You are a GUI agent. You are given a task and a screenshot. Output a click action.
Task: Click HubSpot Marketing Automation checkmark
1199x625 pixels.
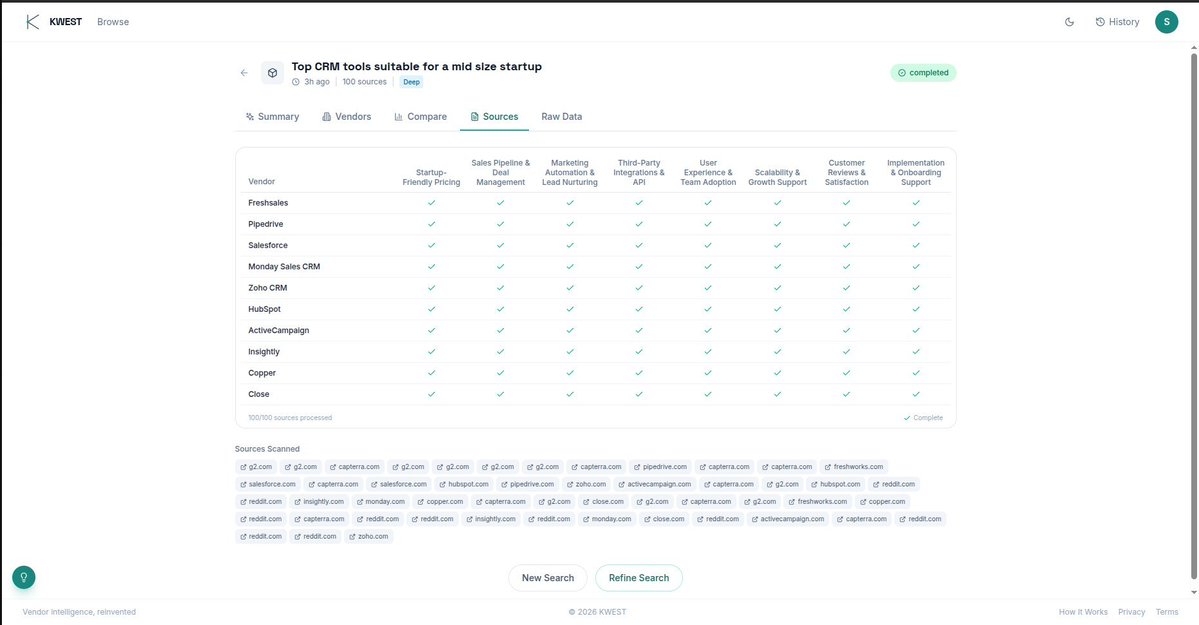point(570,309)
